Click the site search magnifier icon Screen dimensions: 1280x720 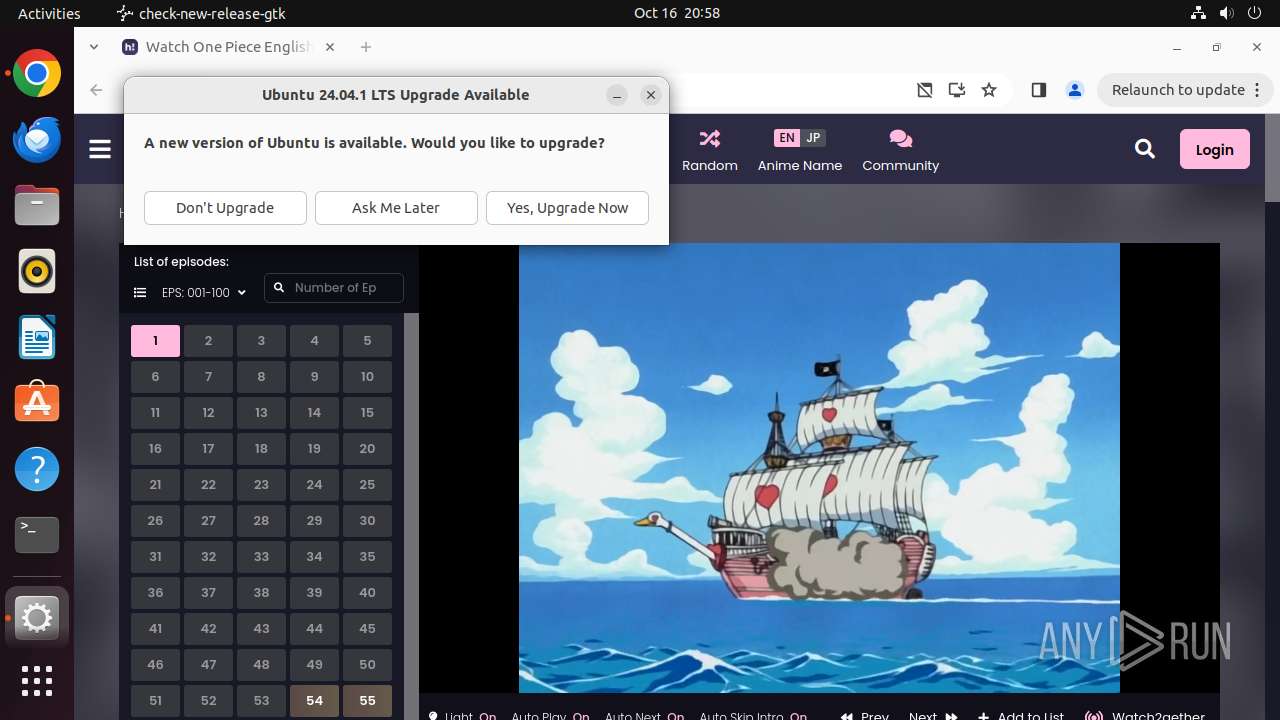point(1145,149)
